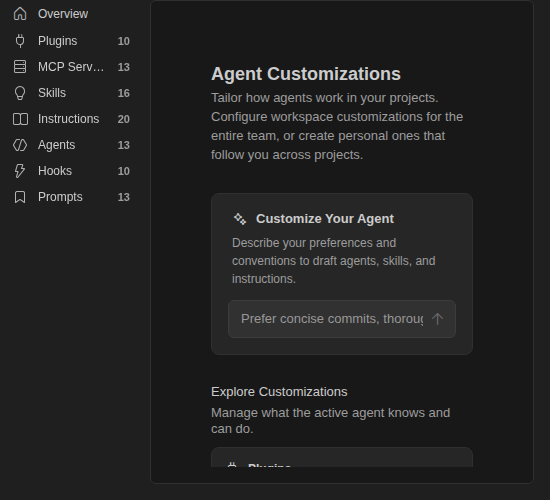Go to the Skills section
This screenshot has width=550, height=500.
pyautogui.click(x=72, y=93)
